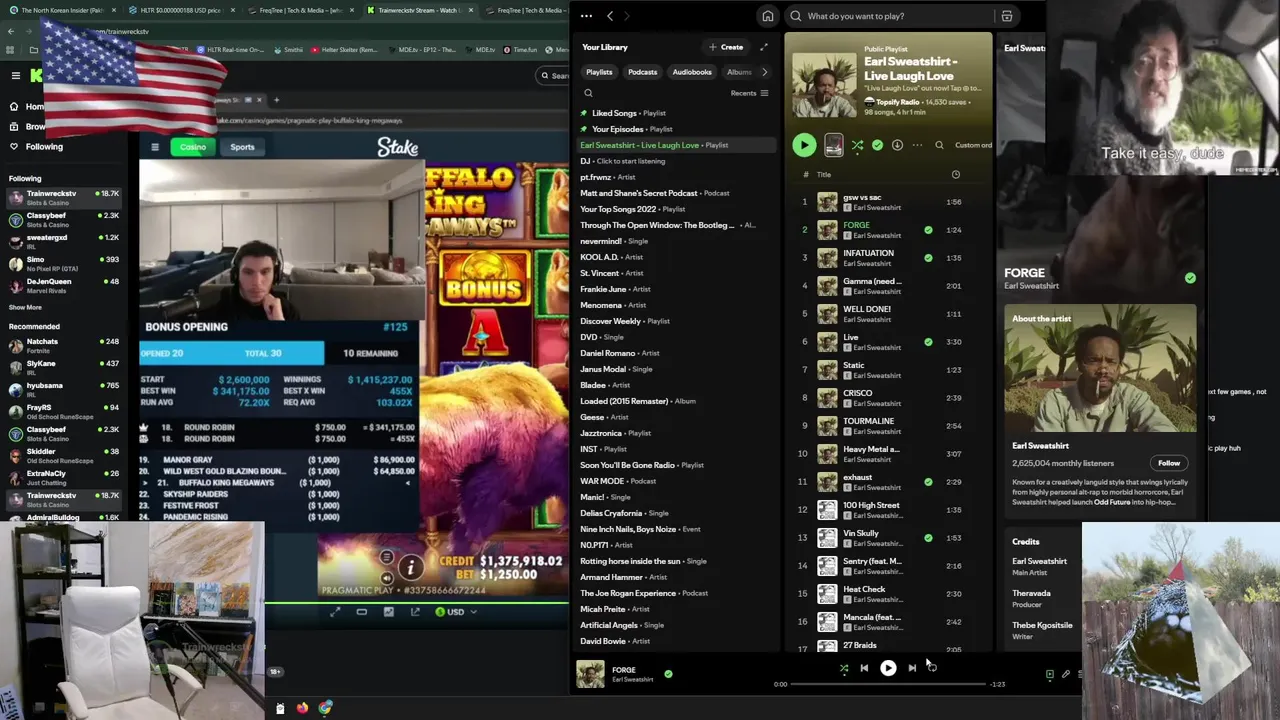Filter library by Albums chip
This screenshot has width=1280, height=720.
pos(739,72)
